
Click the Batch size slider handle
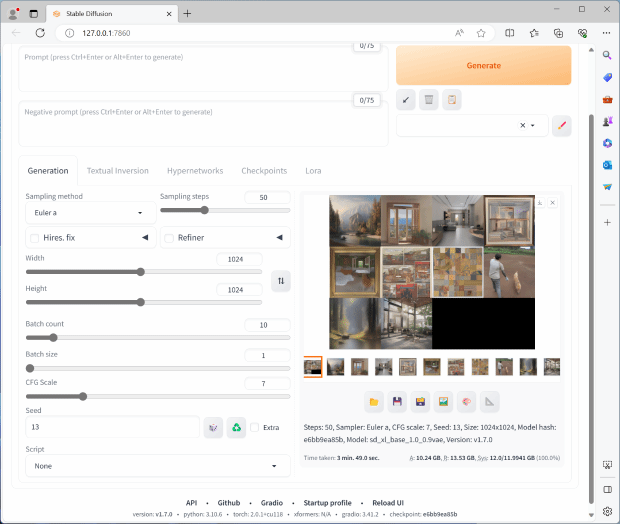pyautogui.click(x=30, y=368)
